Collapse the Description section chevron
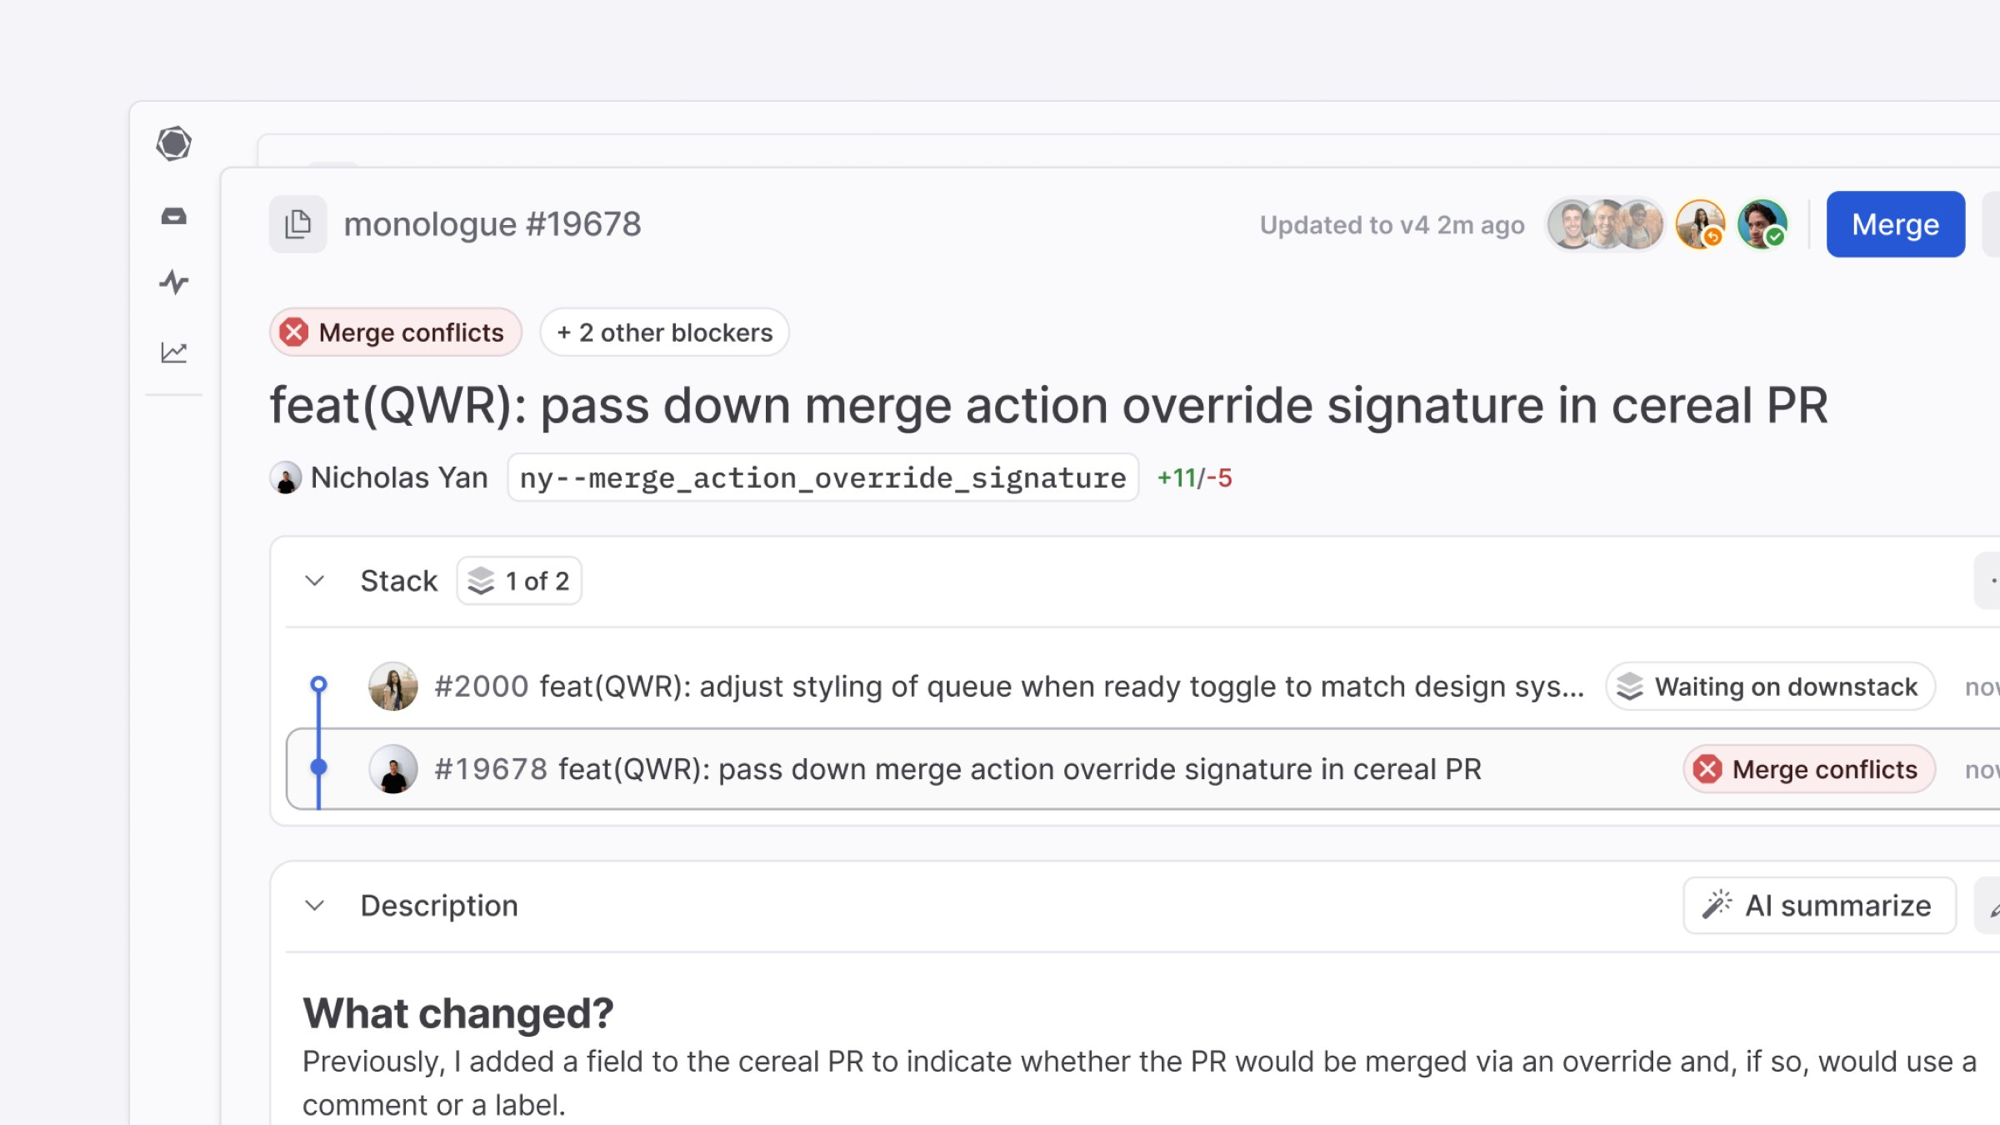The image size is (2000, 1125). pos(315,906)
